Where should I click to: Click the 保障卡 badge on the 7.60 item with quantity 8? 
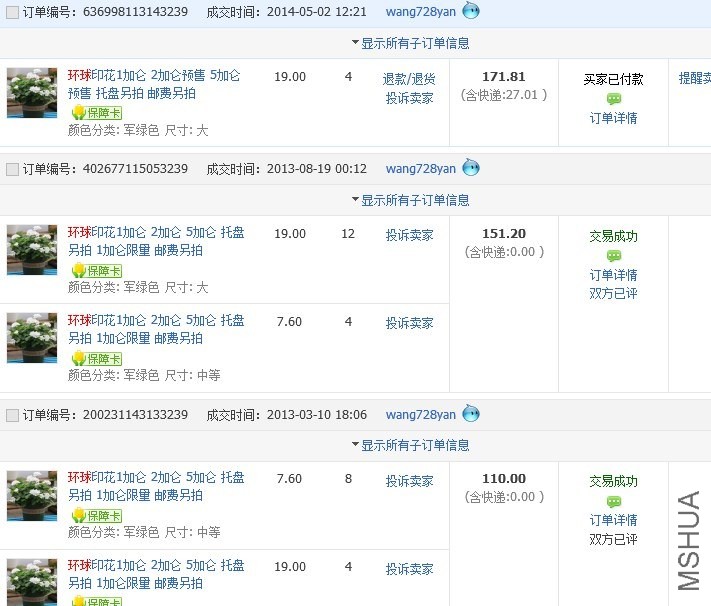(x=96, y=515)
